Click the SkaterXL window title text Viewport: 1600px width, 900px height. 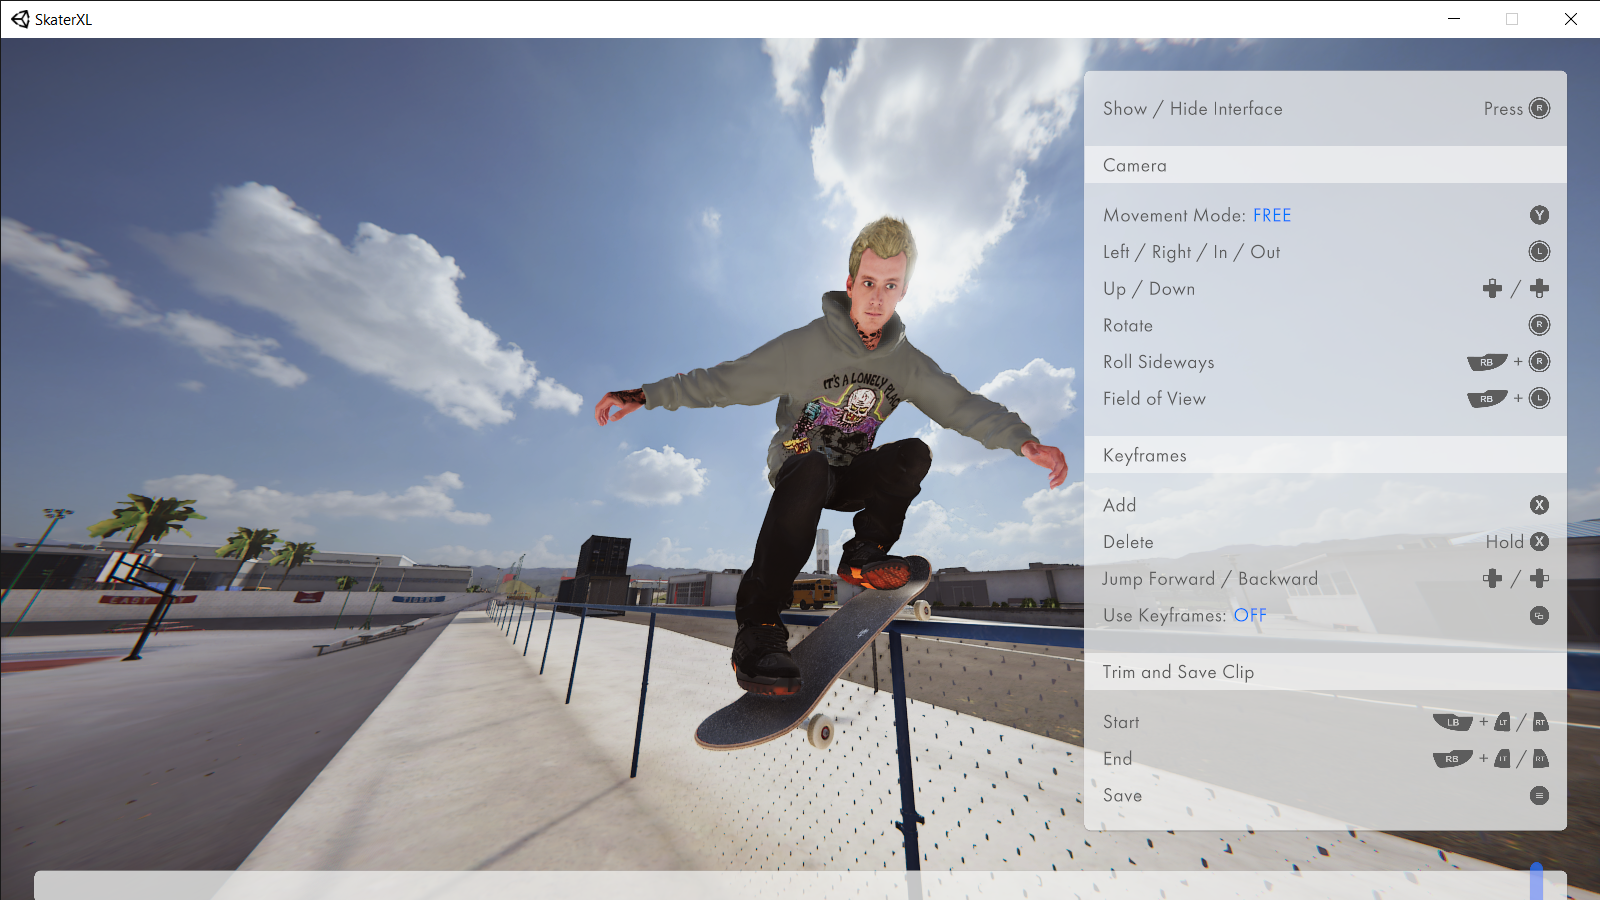(x=63, y=20)
